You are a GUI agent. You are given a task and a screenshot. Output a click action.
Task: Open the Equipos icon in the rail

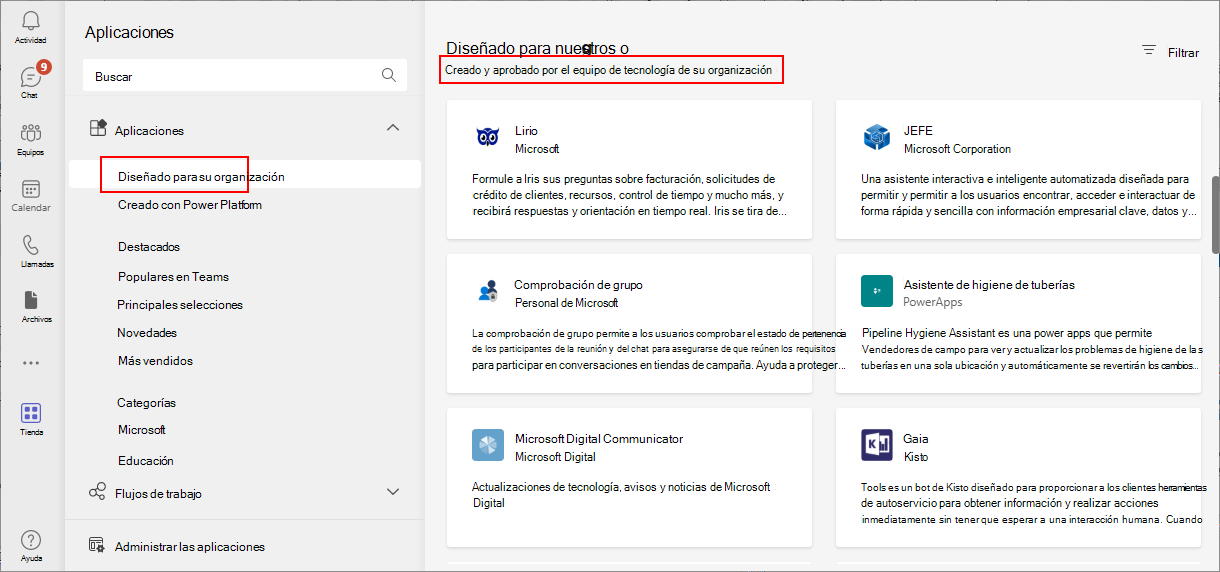[31, 133]
